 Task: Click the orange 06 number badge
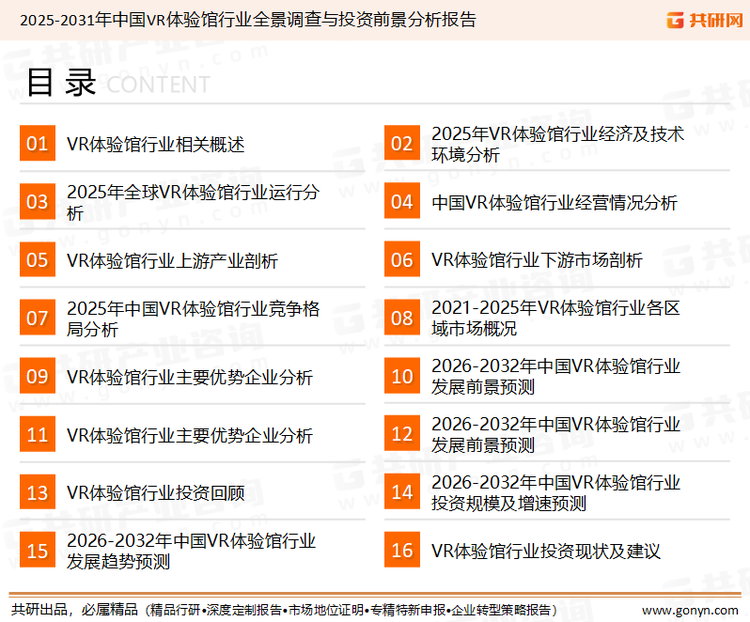[402, 259]
